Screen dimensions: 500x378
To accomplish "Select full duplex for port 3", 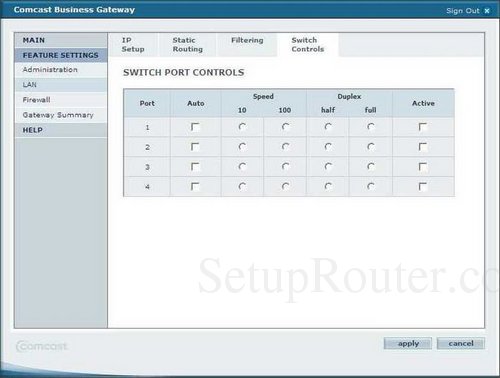I will (371, 167).
